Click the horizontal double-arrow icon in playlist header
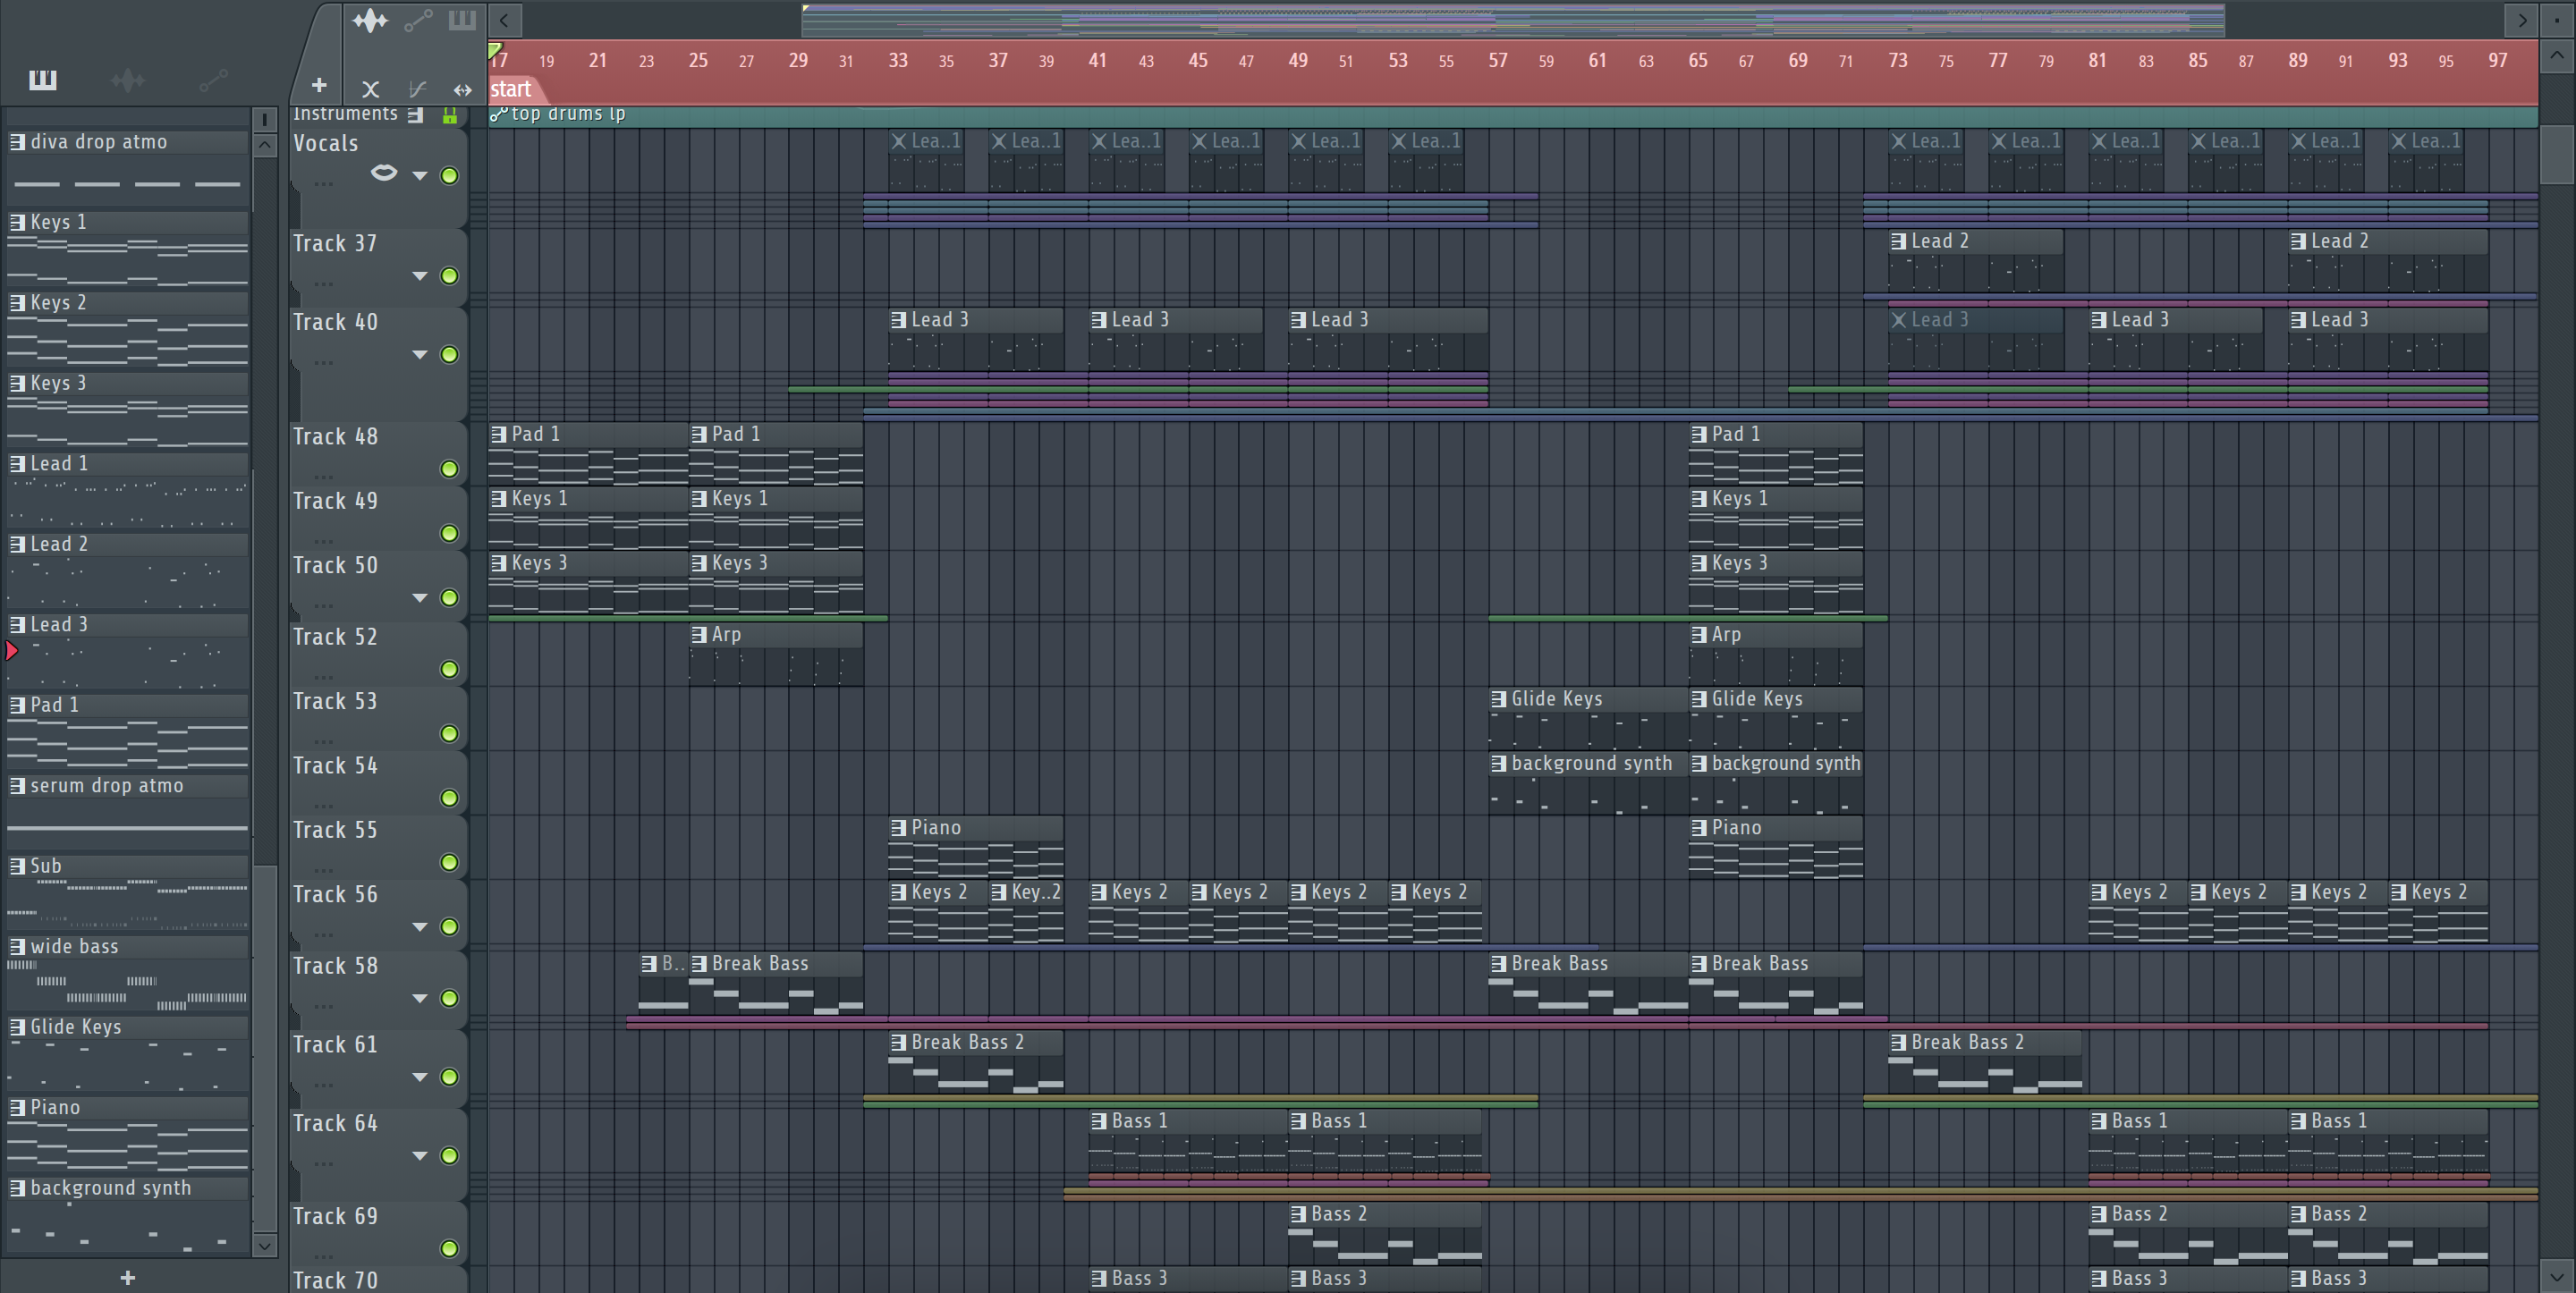 462,89
